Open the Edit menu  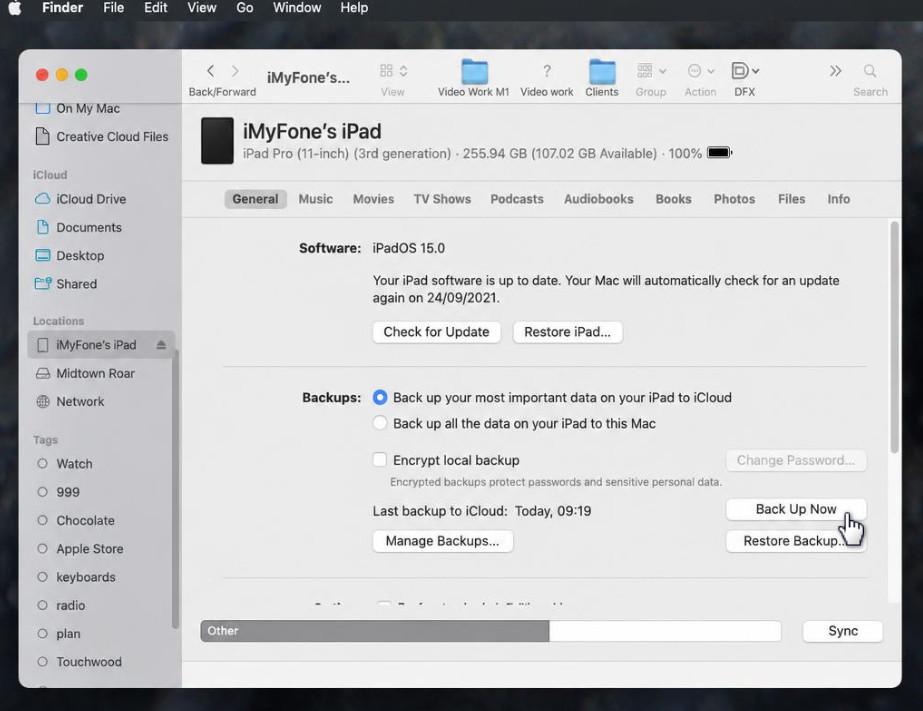[155, 8]
